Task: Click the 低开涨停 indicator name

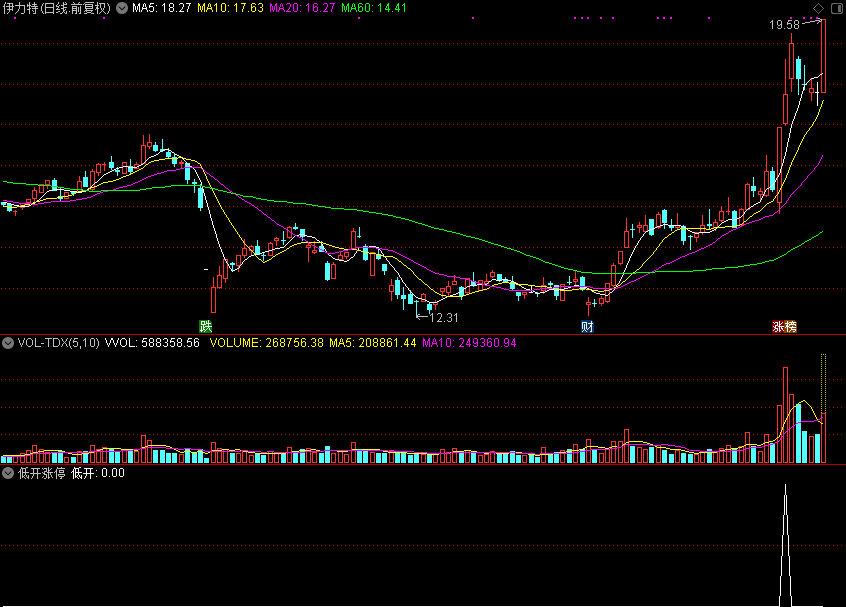Action: click(42, 473)
